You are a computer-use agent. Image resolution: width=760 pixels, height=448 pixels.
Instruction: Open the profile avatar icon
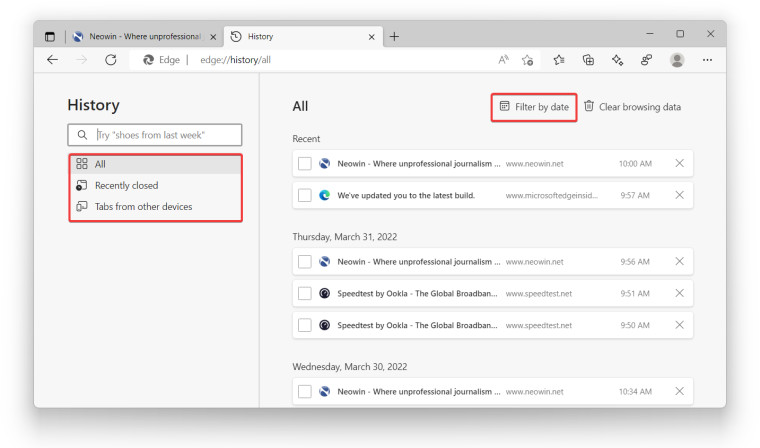pos(677,60)
